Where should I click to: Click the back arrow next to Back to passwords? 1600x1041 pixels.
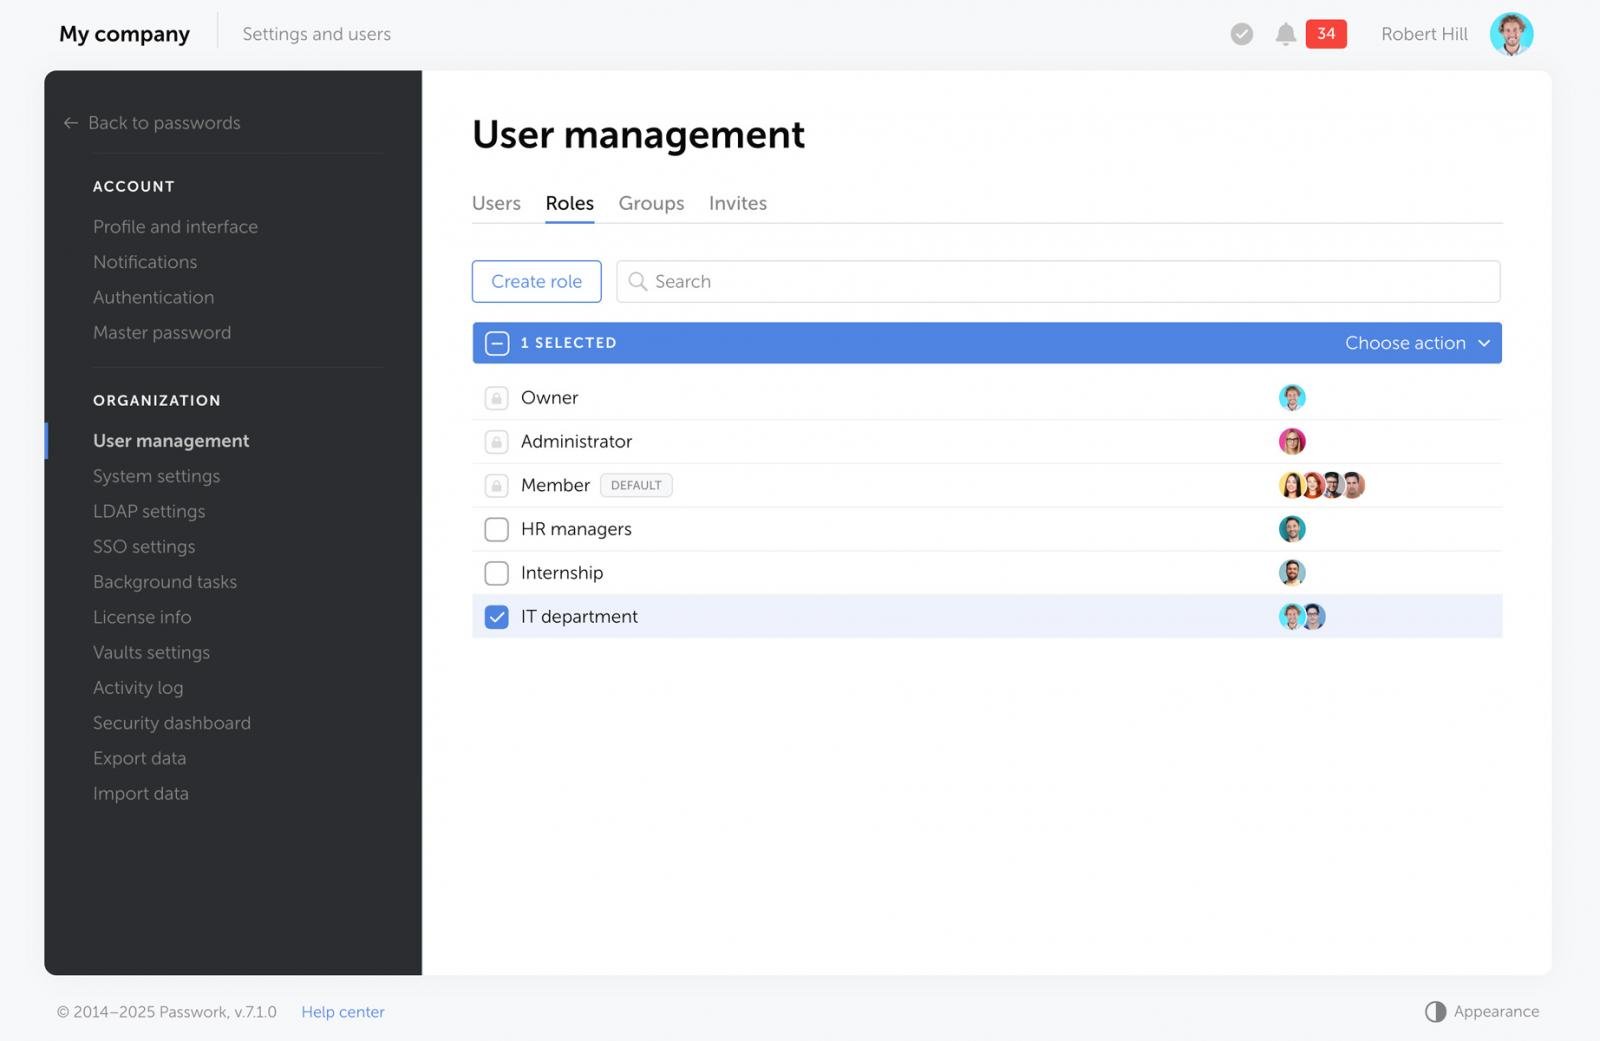pos(70,122)
